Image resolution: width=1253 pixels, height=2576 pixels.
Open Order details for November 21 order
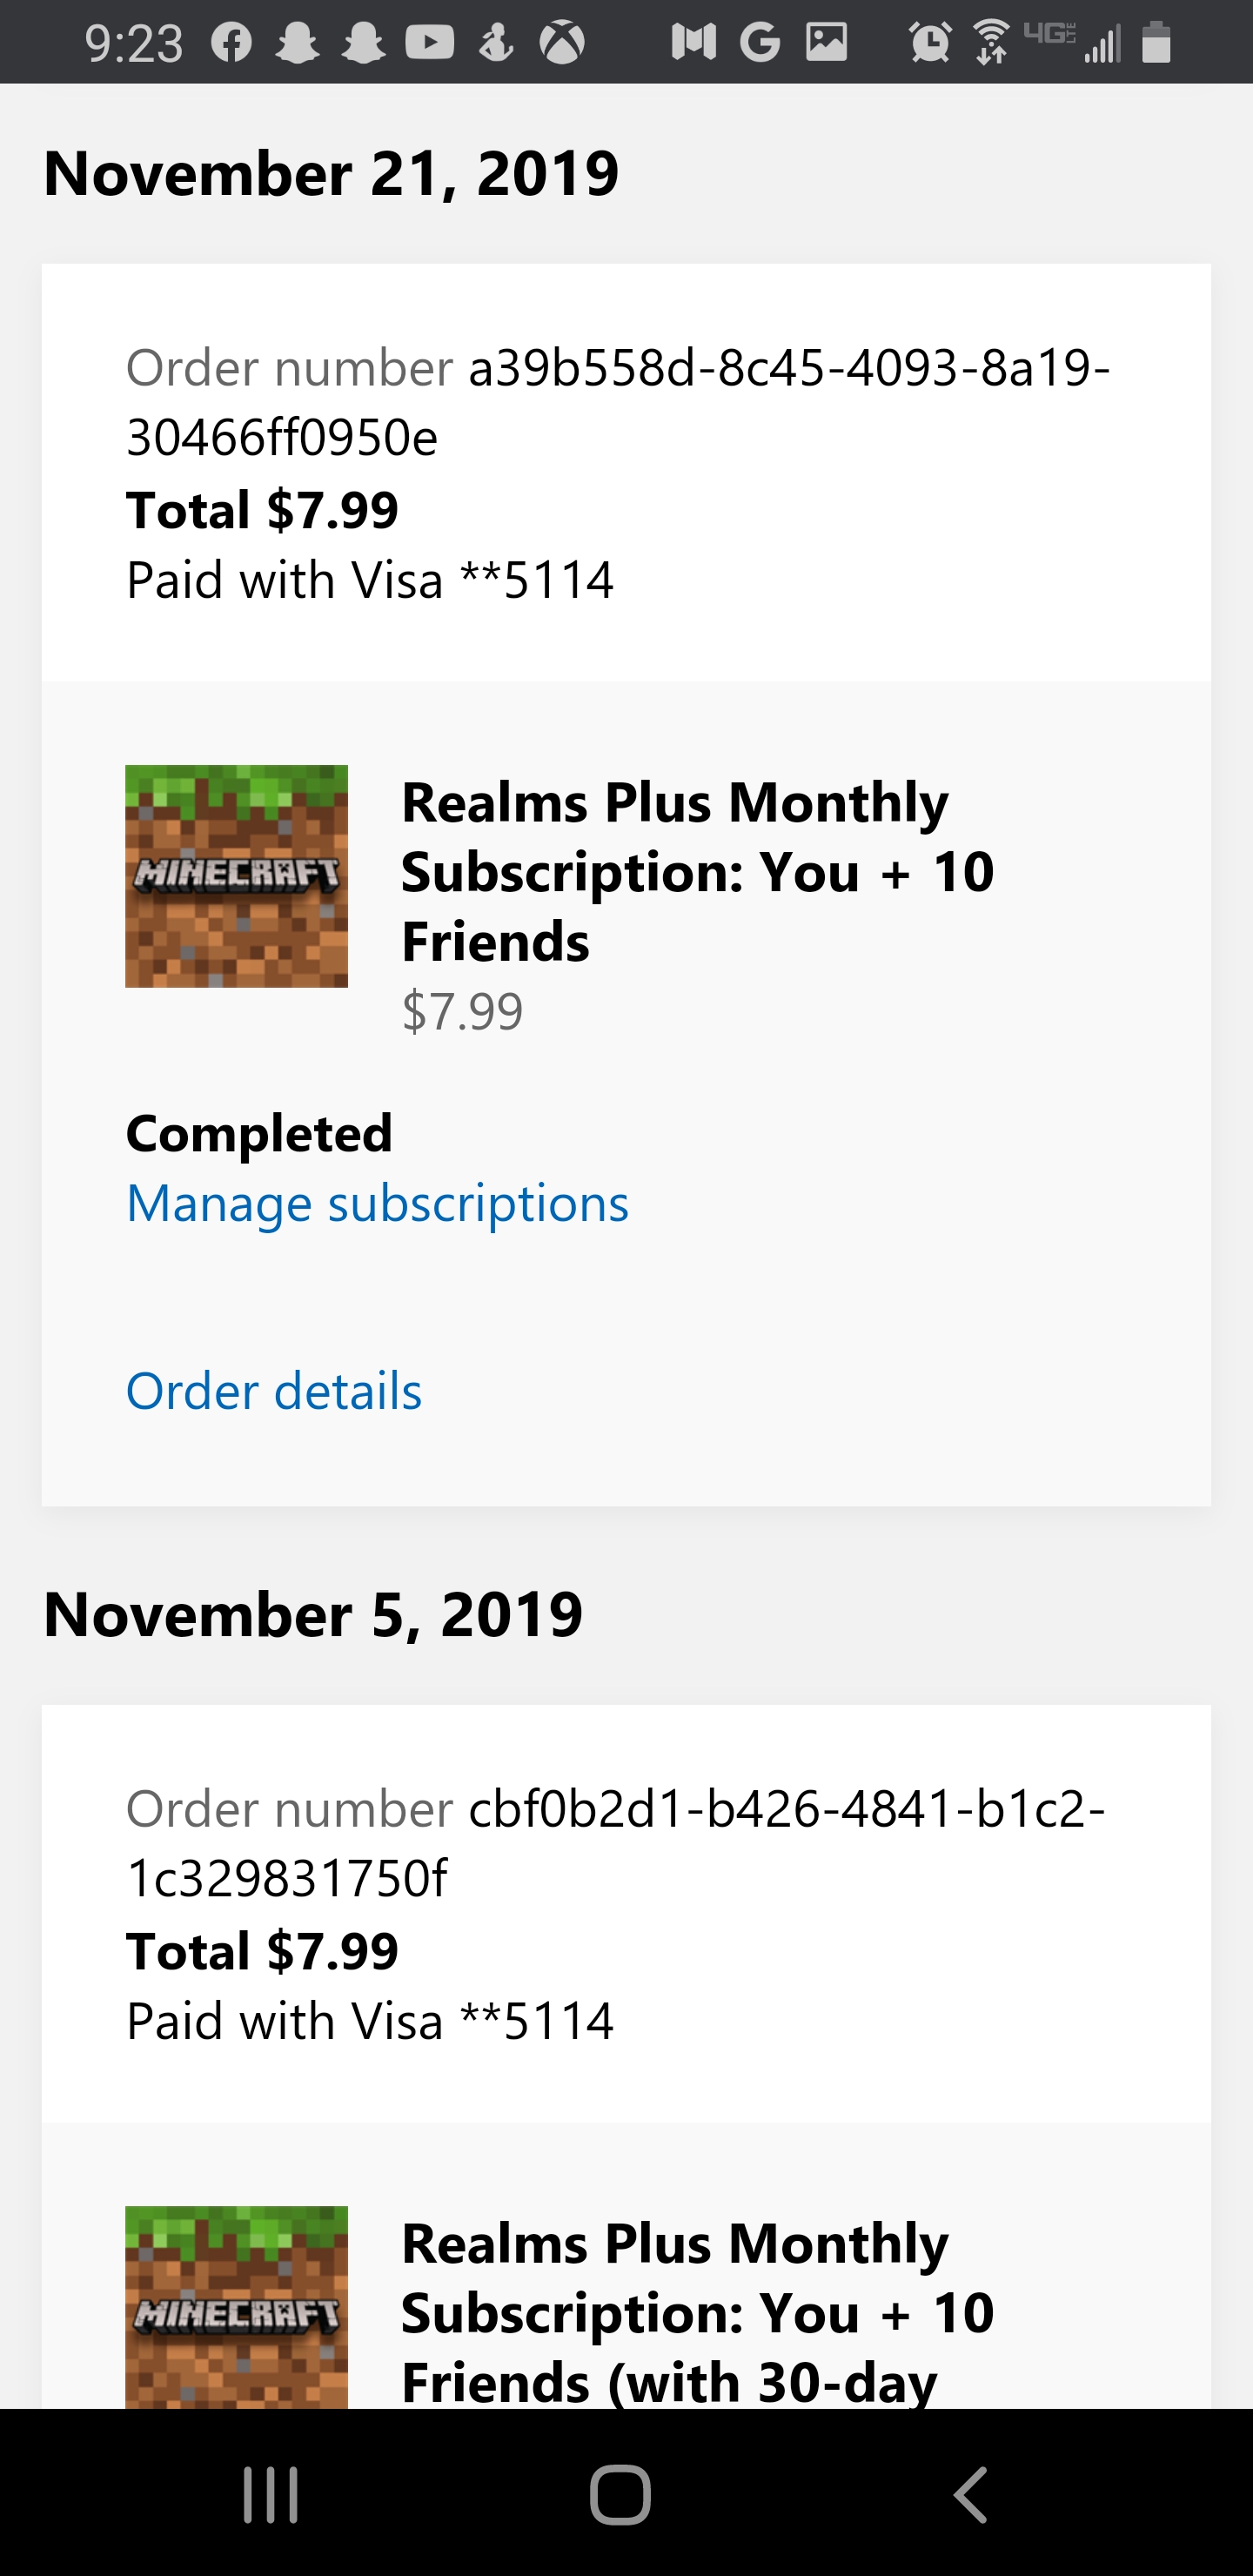pos(274,1390)
